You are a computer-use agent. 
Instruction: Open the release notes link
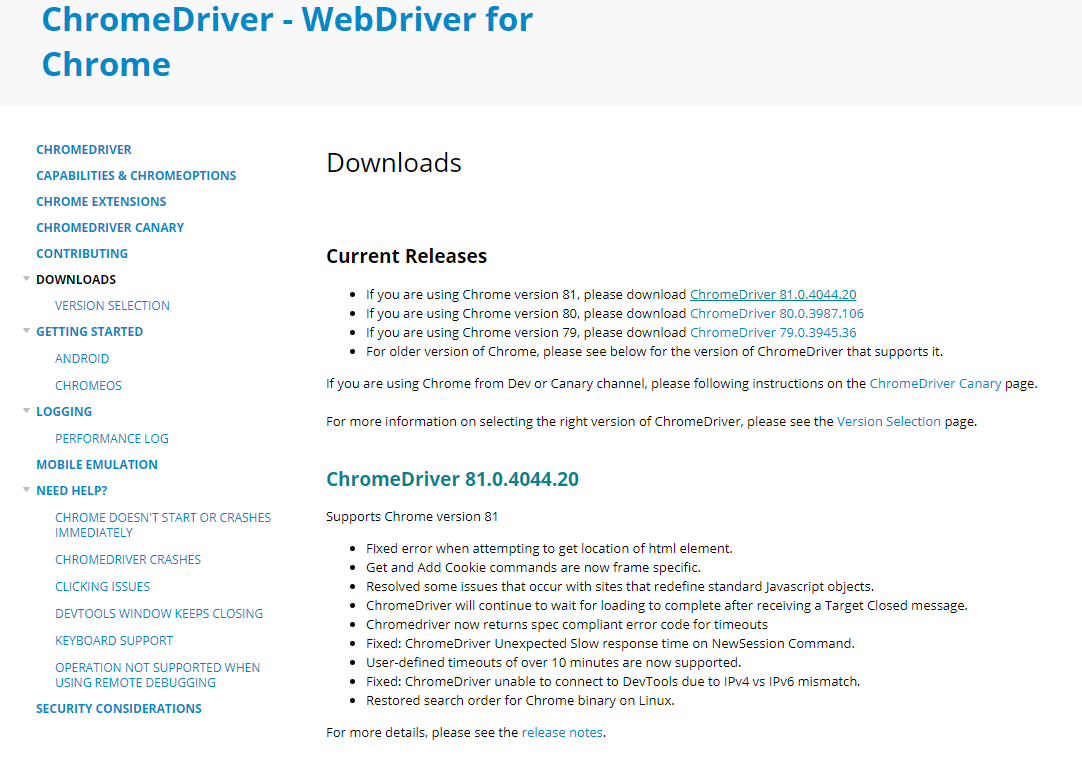click(562, 732)
